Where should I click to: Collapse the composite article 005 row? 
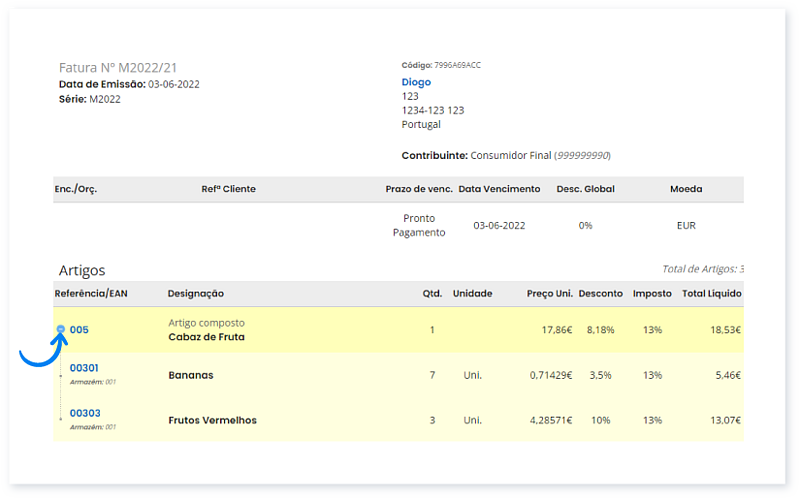pyautogui.click(x=61, y=329)
